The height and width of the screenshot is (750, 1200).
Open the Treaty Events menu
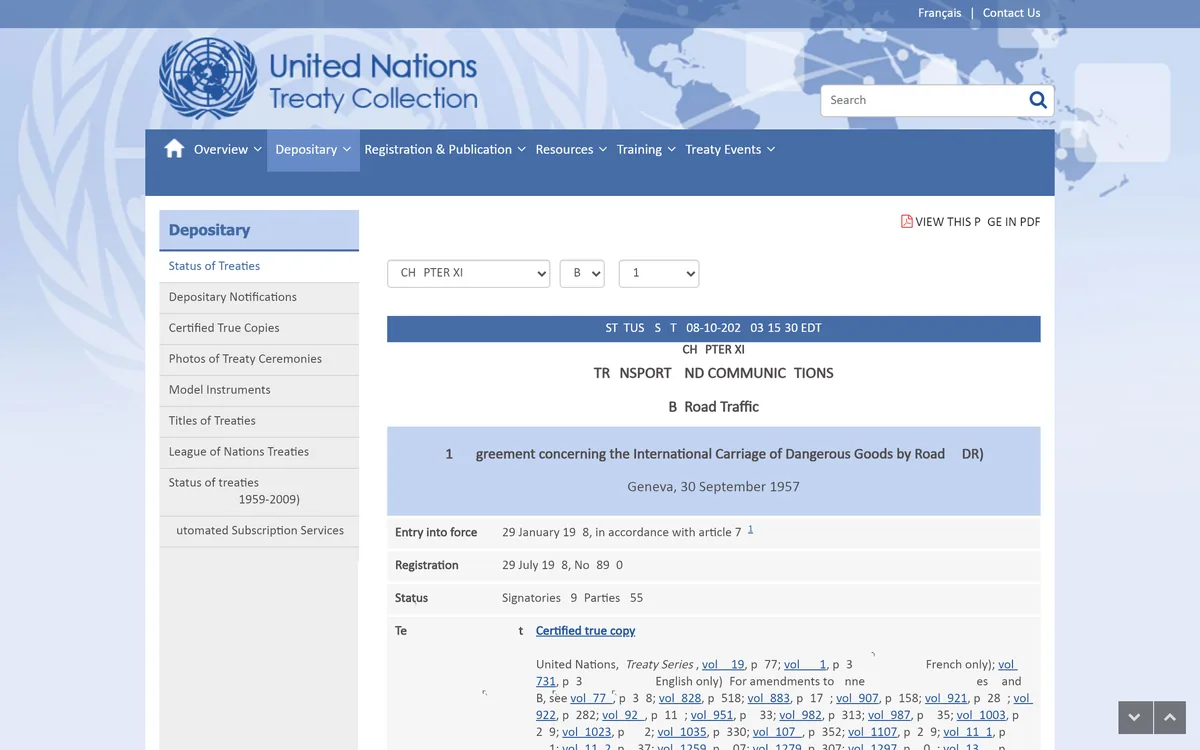(x=730, y=150)
